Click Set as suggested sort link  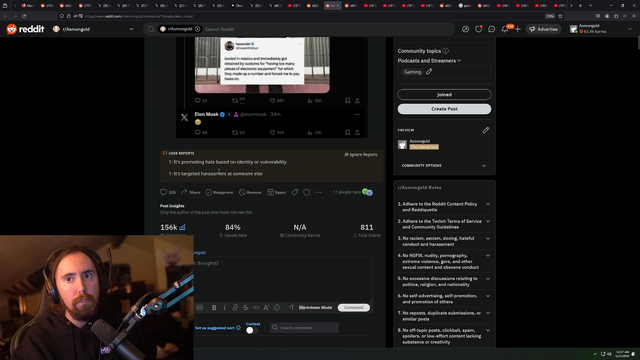(x=214, y=328)
